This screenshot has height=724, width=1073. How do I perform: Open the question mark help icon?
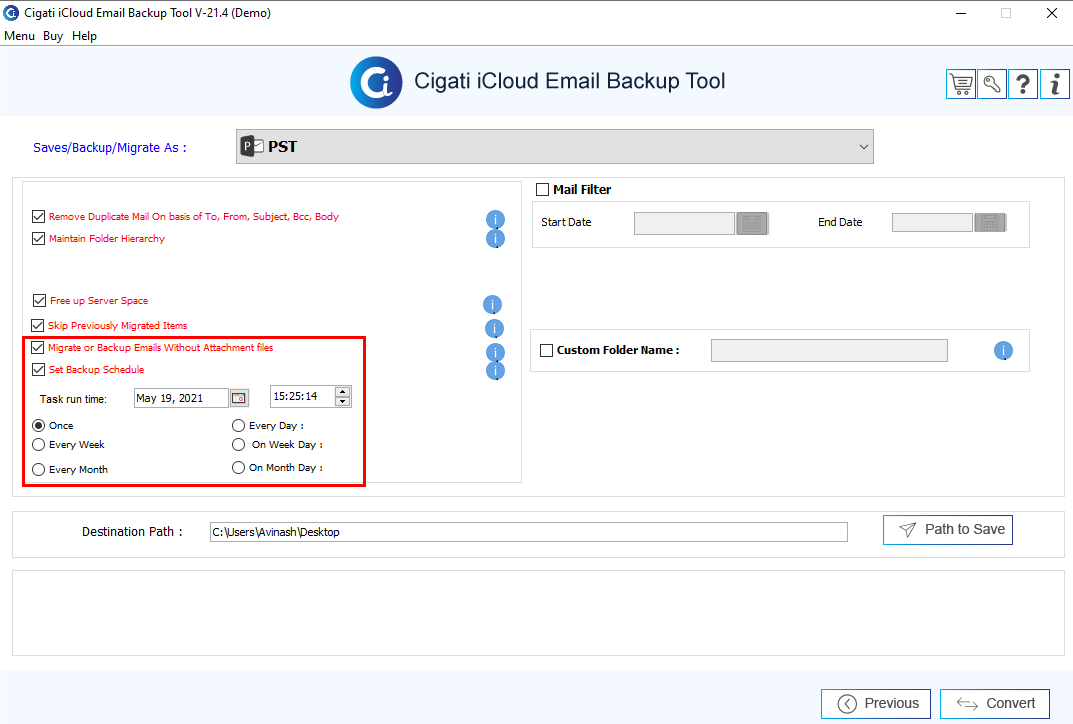pyautogui.click(x=1023, y=84)
